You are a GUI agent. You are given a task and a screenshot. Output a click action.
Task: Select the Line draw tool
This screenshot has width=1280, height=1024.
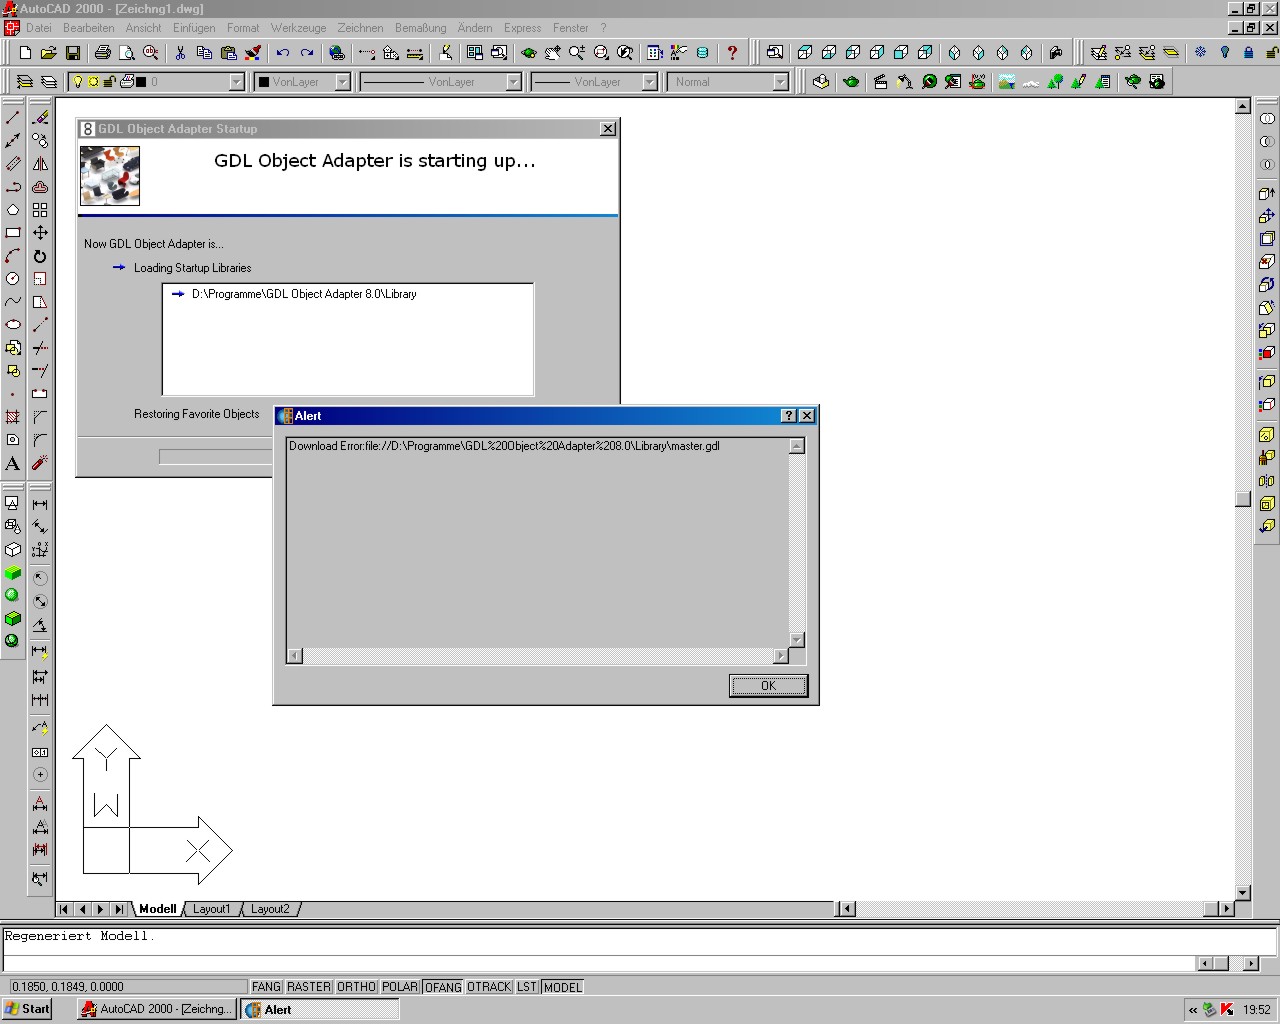(x=13, y=118)
